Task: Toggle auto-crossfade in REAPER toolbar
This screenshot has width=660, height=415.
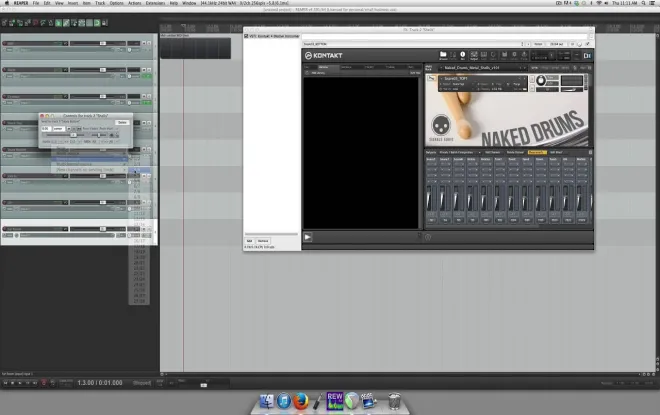Action: (x=59, y=23)
